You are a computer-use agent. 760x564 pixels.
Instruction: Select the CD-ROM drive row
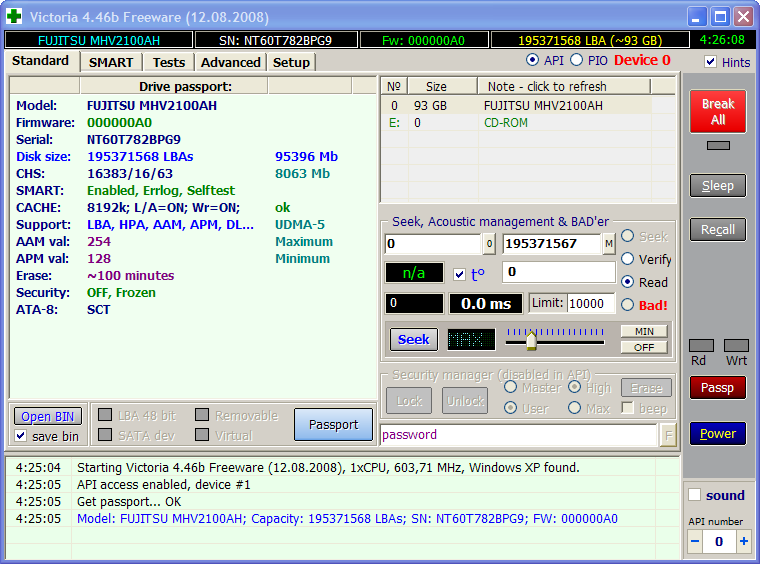(x=528, y=123)
